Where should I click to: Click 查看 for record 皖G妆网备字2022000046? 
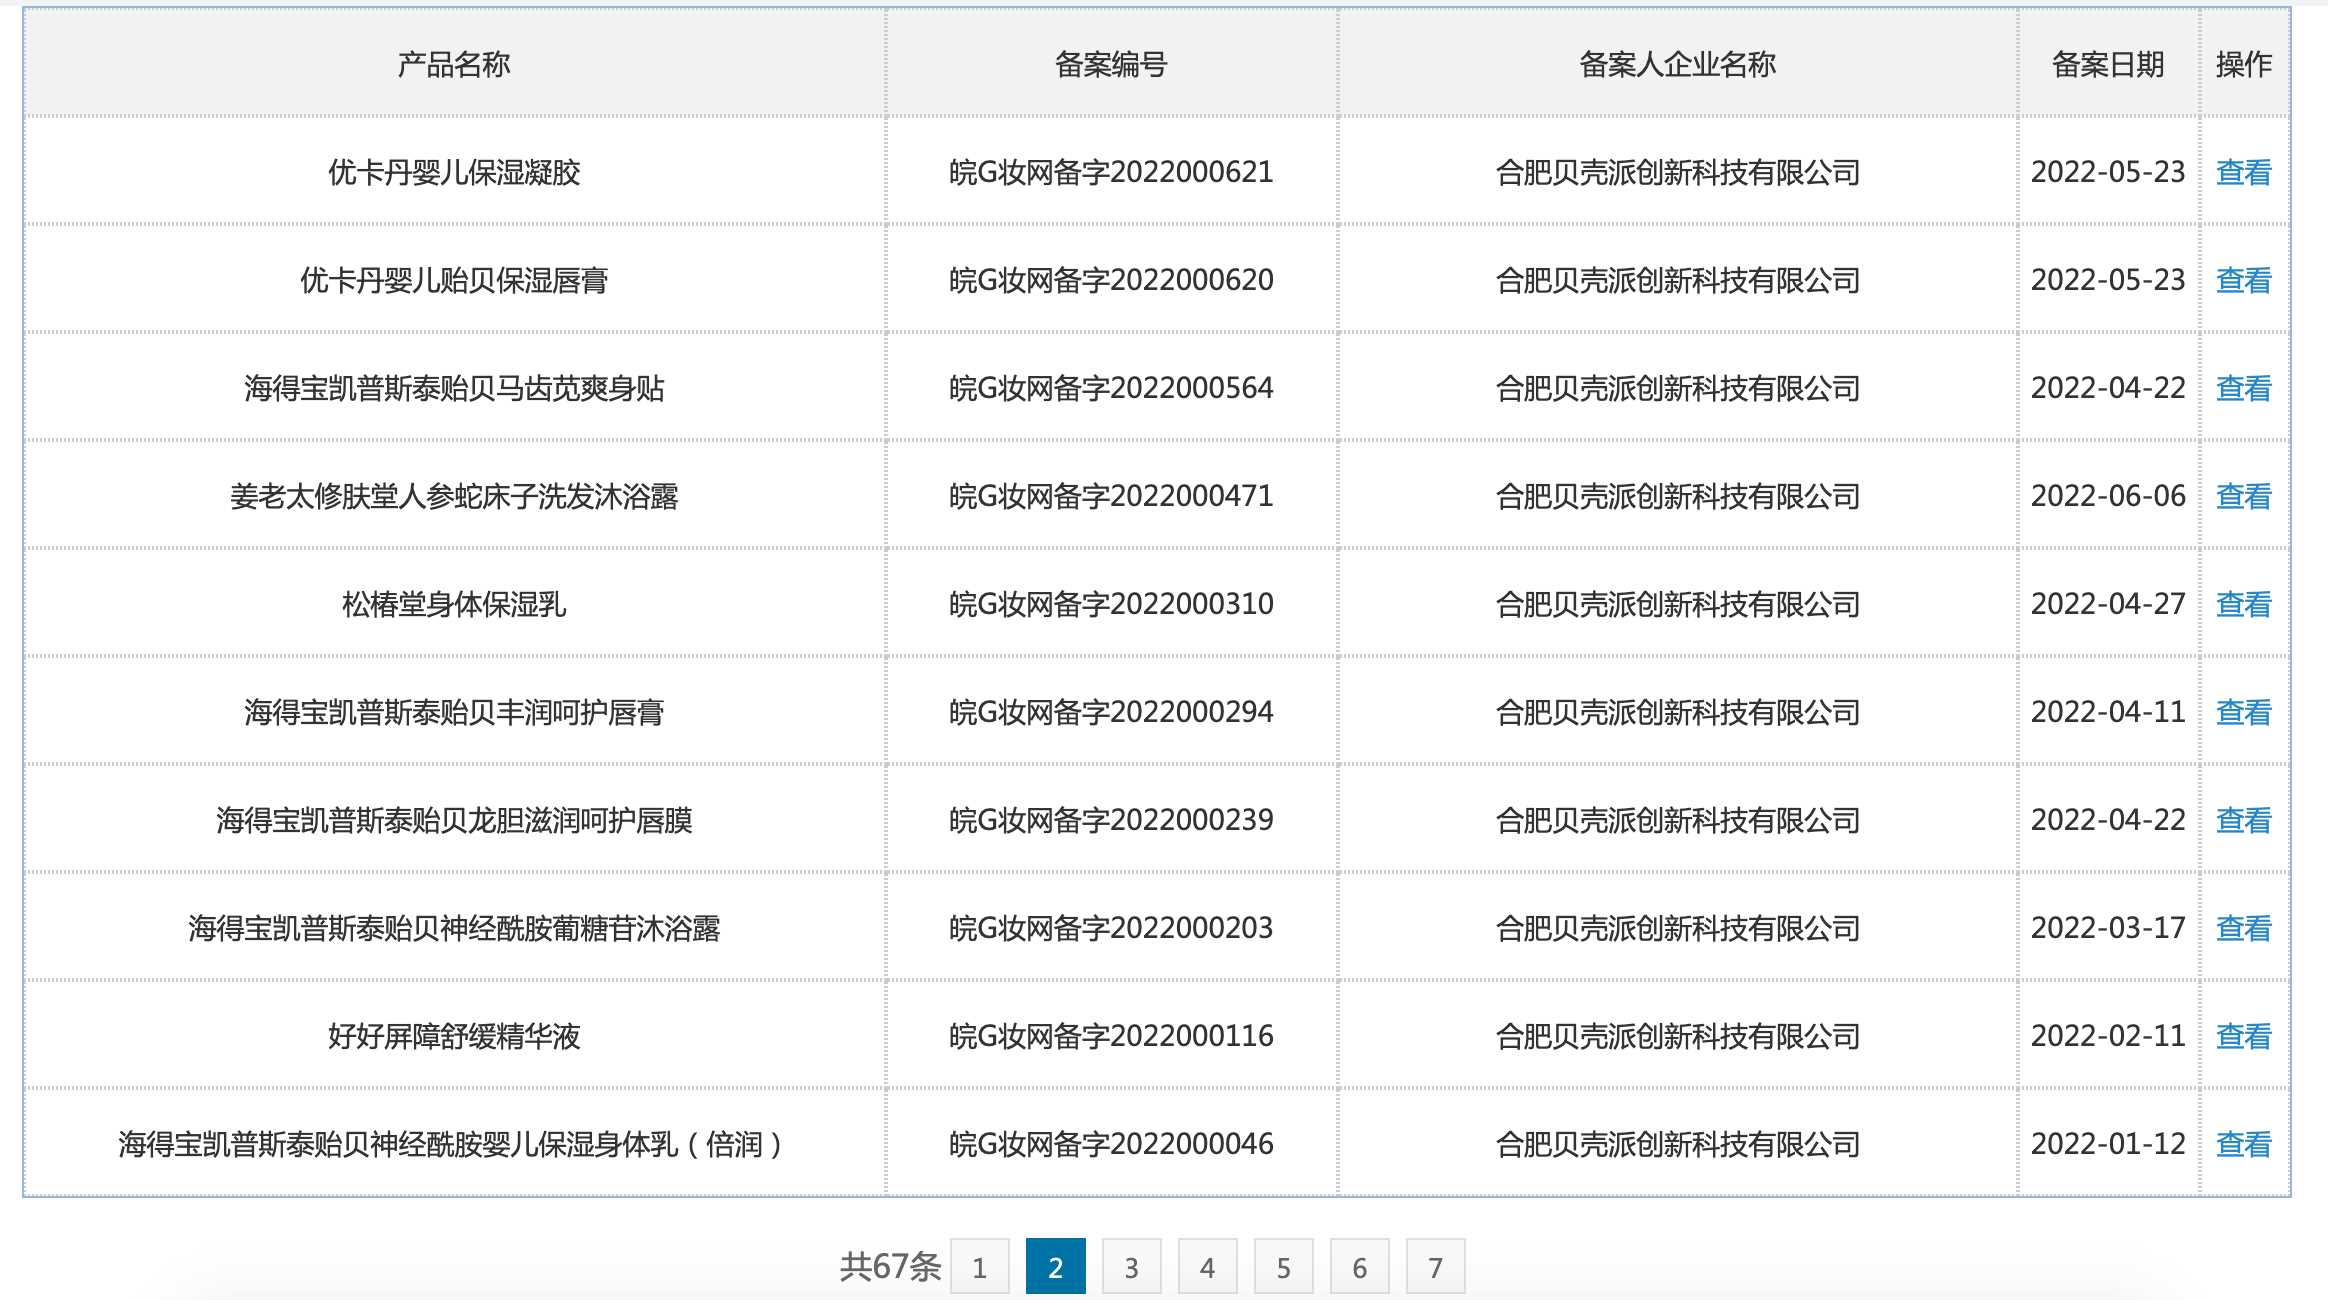click(2243, 1144)
